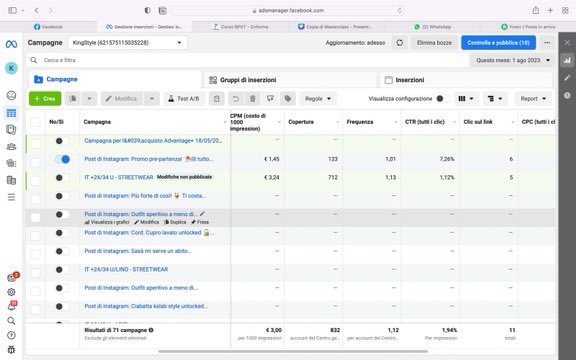Click the green Crea button
The width and height of the screenshot is (576, 360).
click(x=45, y=98)
